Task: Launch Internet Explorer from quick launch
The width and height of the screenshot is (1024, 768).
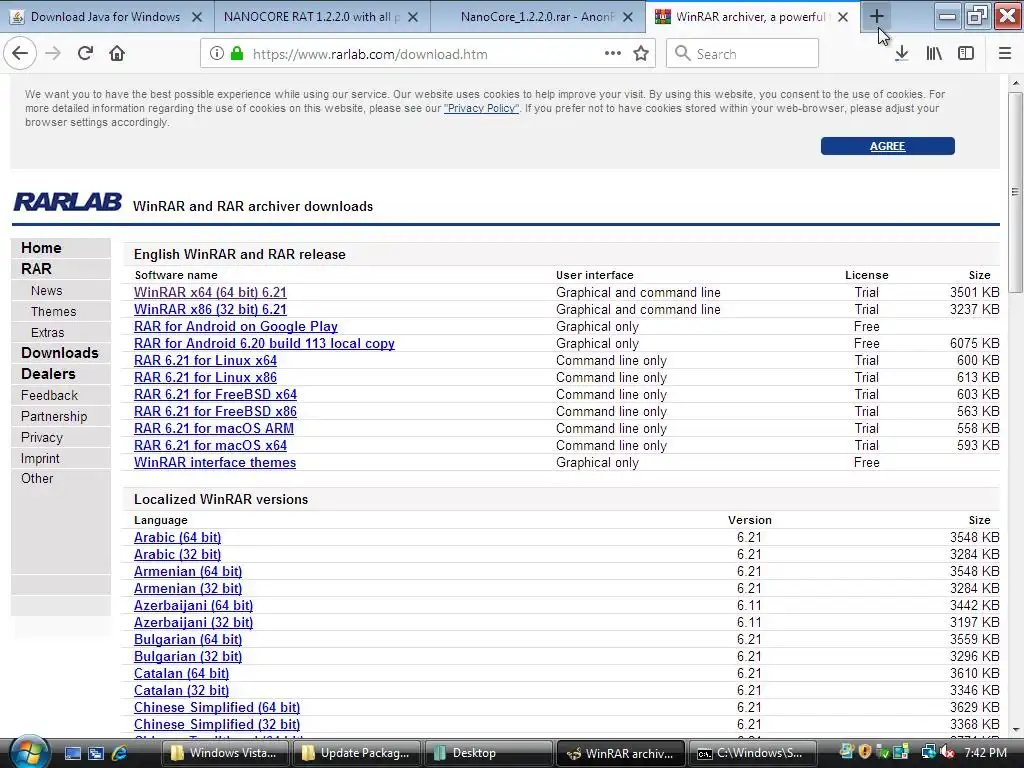Action: pyautogui.click(x=120, y=753)
